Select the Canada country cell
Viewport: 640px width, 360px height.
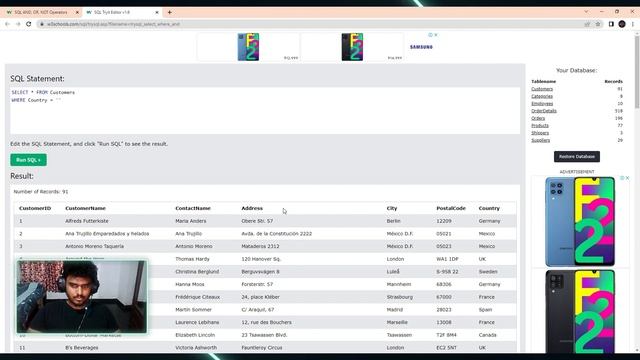487,335
